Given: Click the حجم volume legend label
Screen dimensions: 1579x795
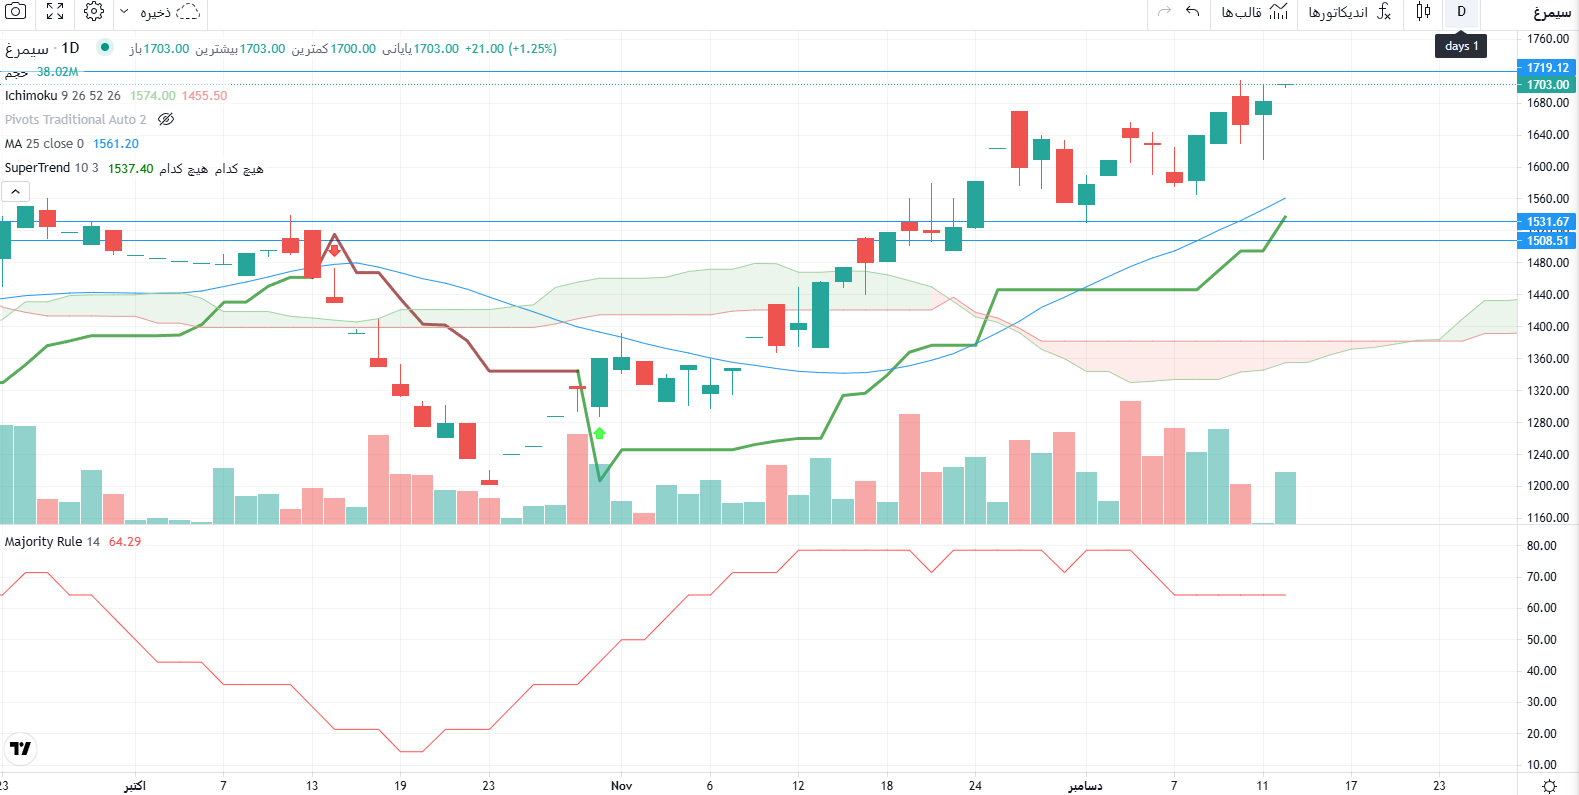Looking at the screenshot, I should (16, 72).
